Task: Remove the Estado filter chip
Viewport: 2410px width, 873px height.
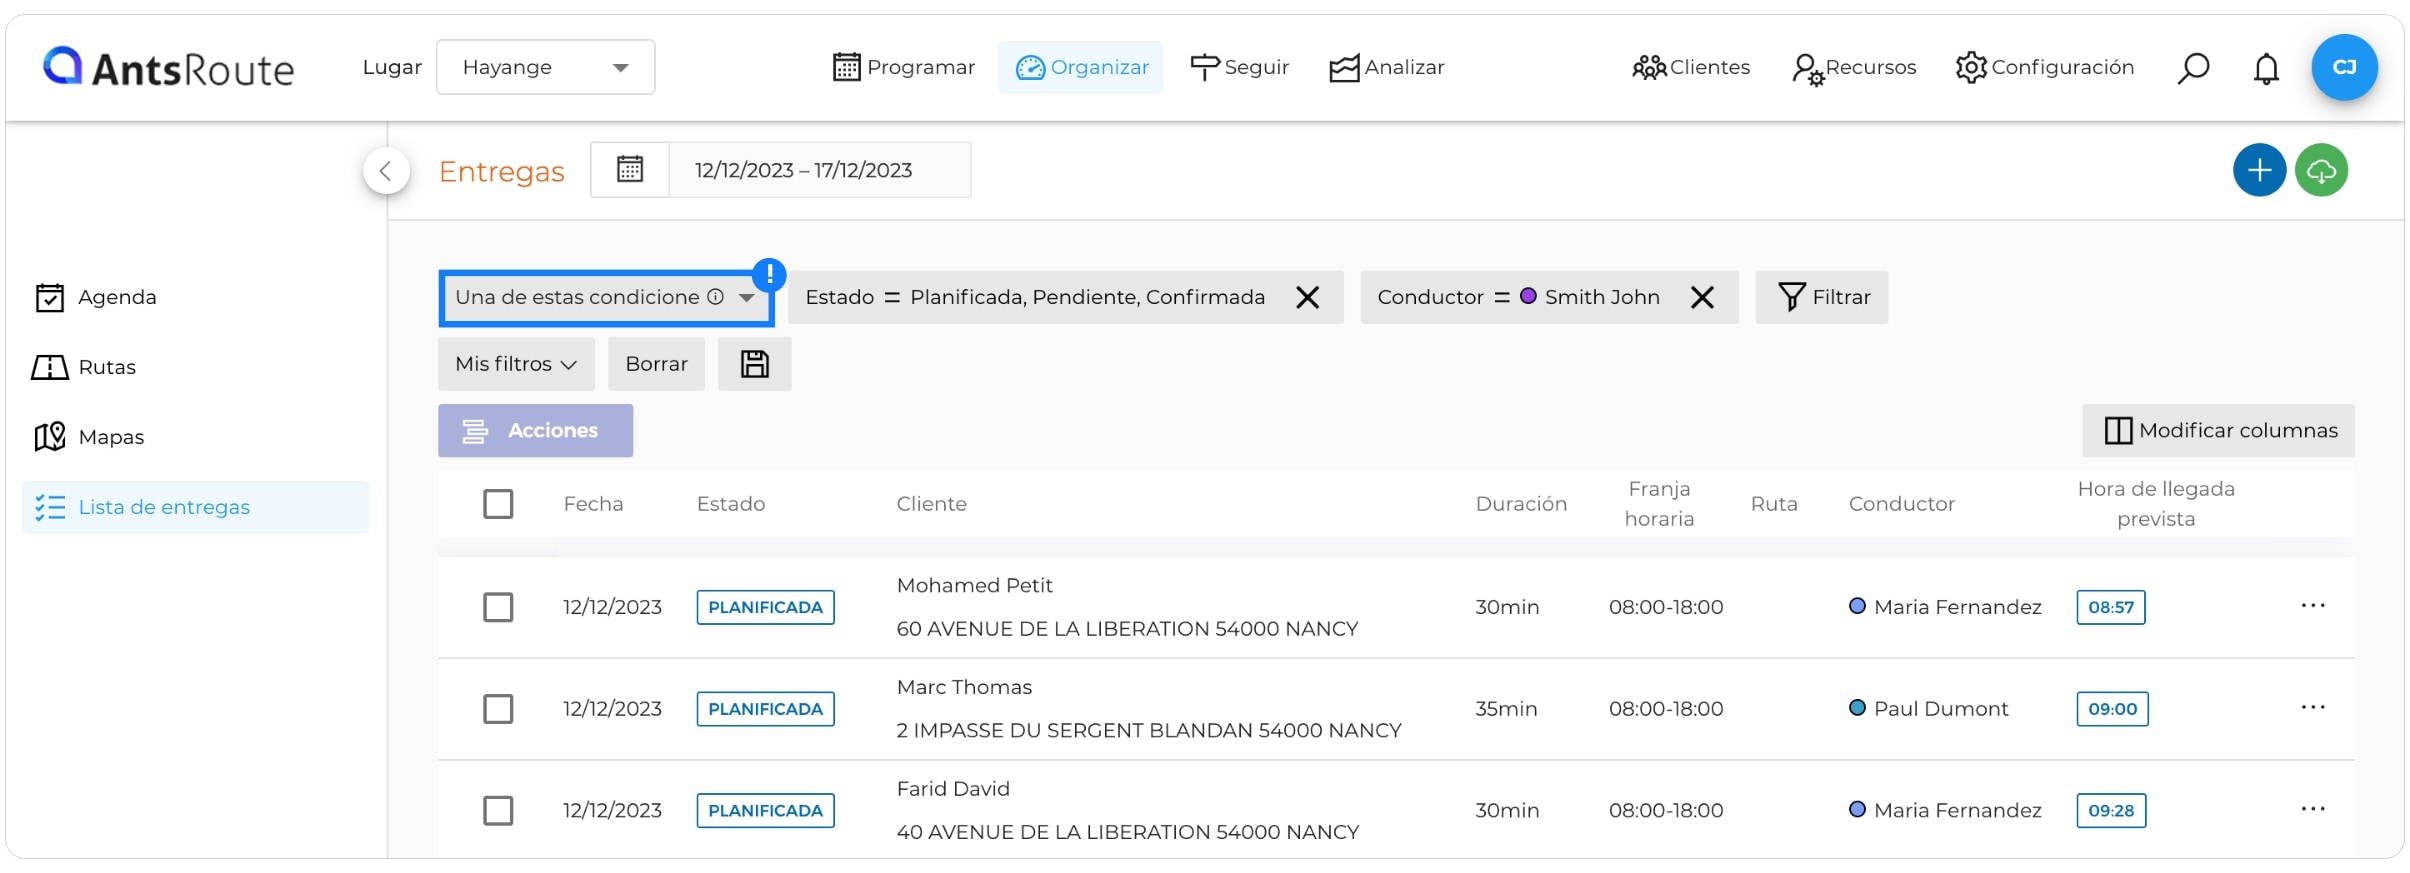Action: [x=1307, y=297]
